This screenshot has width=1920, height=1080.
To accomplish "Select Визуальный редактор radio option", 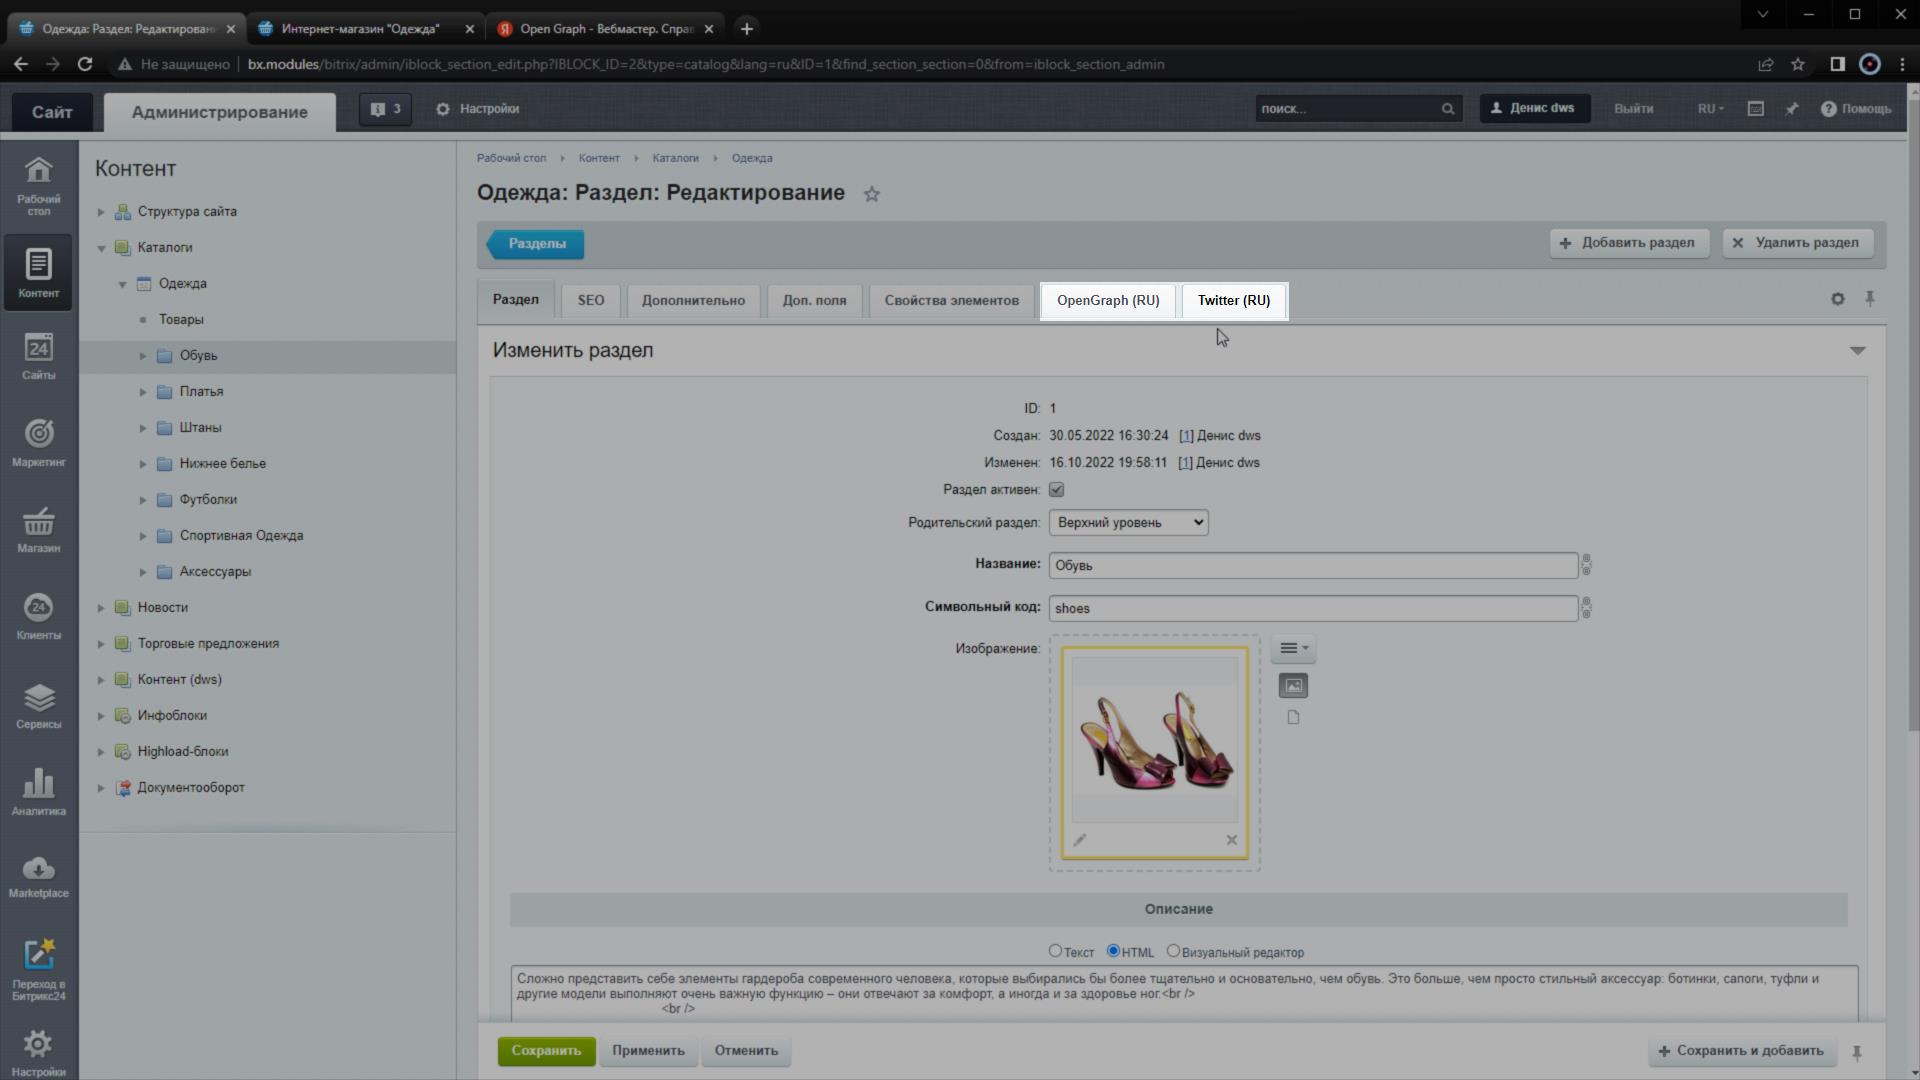I will pos(1173,951).
